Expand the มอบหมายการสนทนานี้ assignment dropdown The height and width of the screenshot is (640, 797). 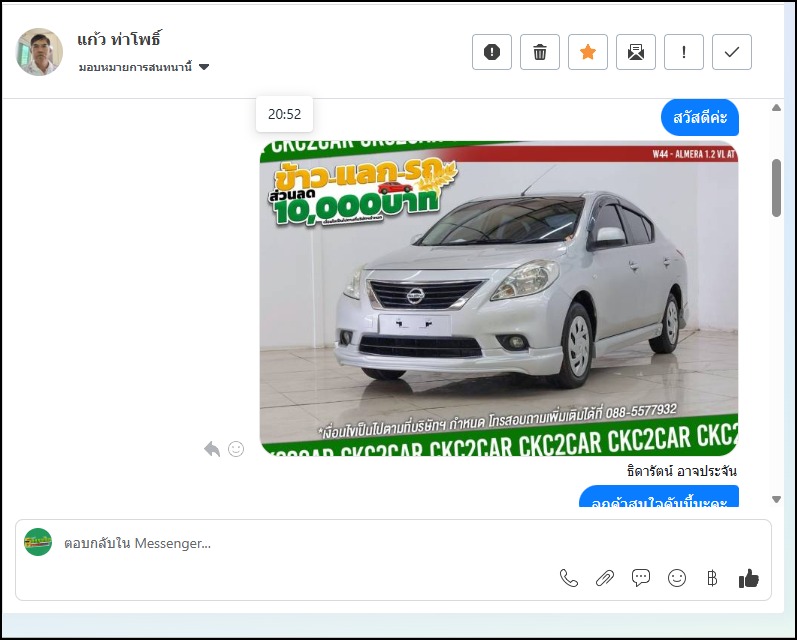click(144, 67)
